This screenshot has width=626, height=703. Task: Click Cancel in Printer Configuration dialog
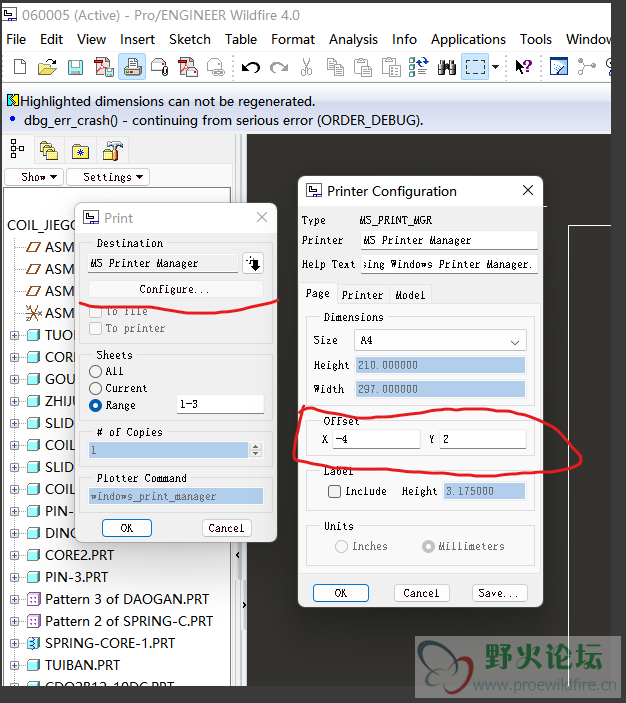click(422, 593)
